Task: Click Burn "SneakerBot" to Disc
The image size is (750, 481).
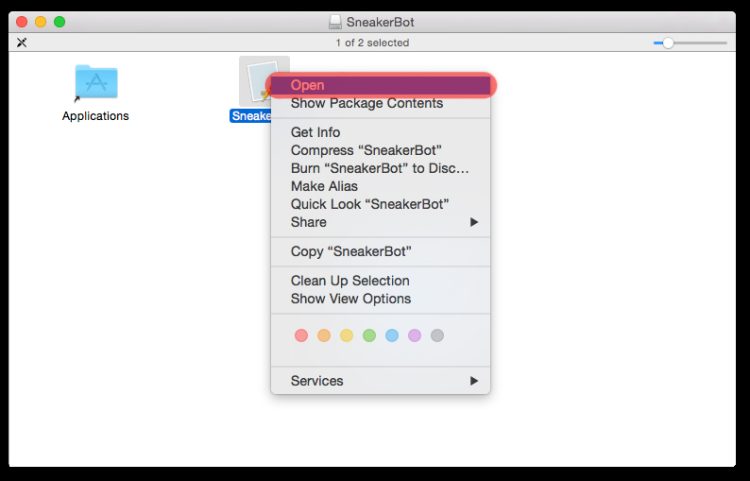Action: [379, 168]
